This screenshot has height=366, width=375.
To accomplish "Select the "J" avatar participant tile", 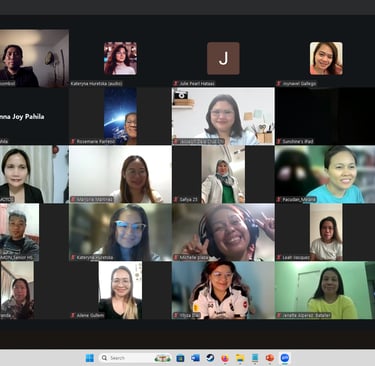I will tap(223, 58).
